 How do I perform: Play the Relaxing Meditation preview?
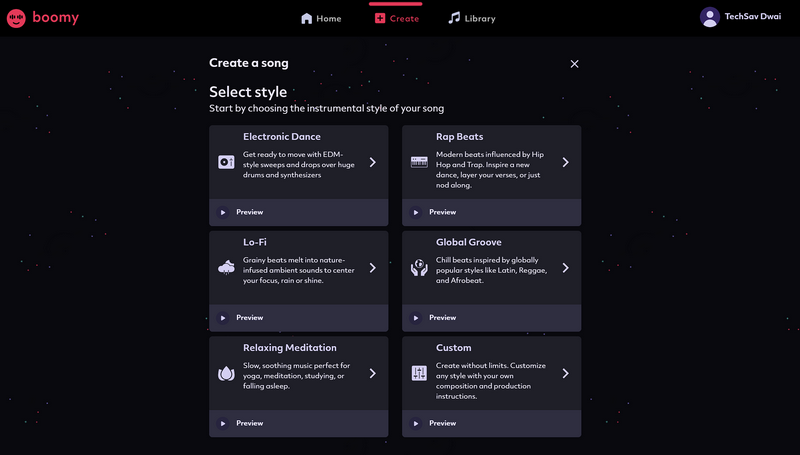coord(223,423)
